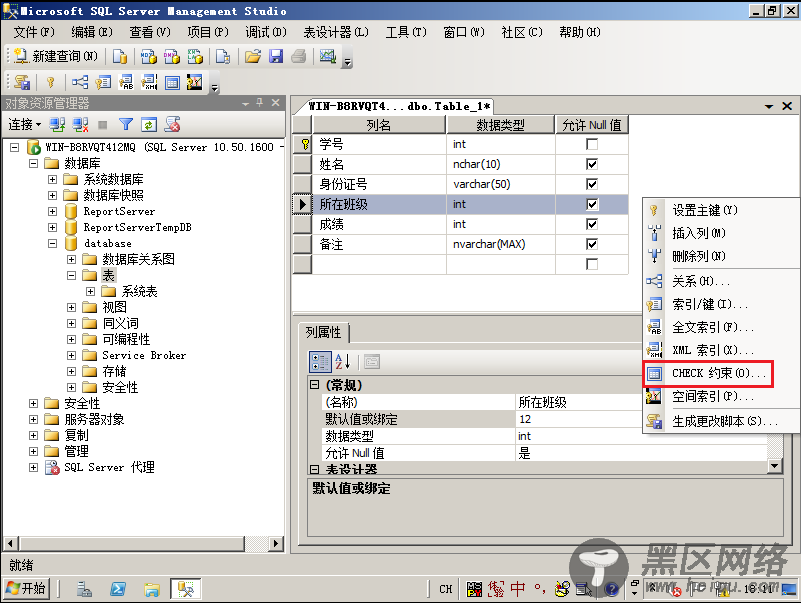The height and width of the screenshot is (603, 801).
Task: Toggle Allow Null checkbox for 所在班级
Action: [x=592, y=204]
